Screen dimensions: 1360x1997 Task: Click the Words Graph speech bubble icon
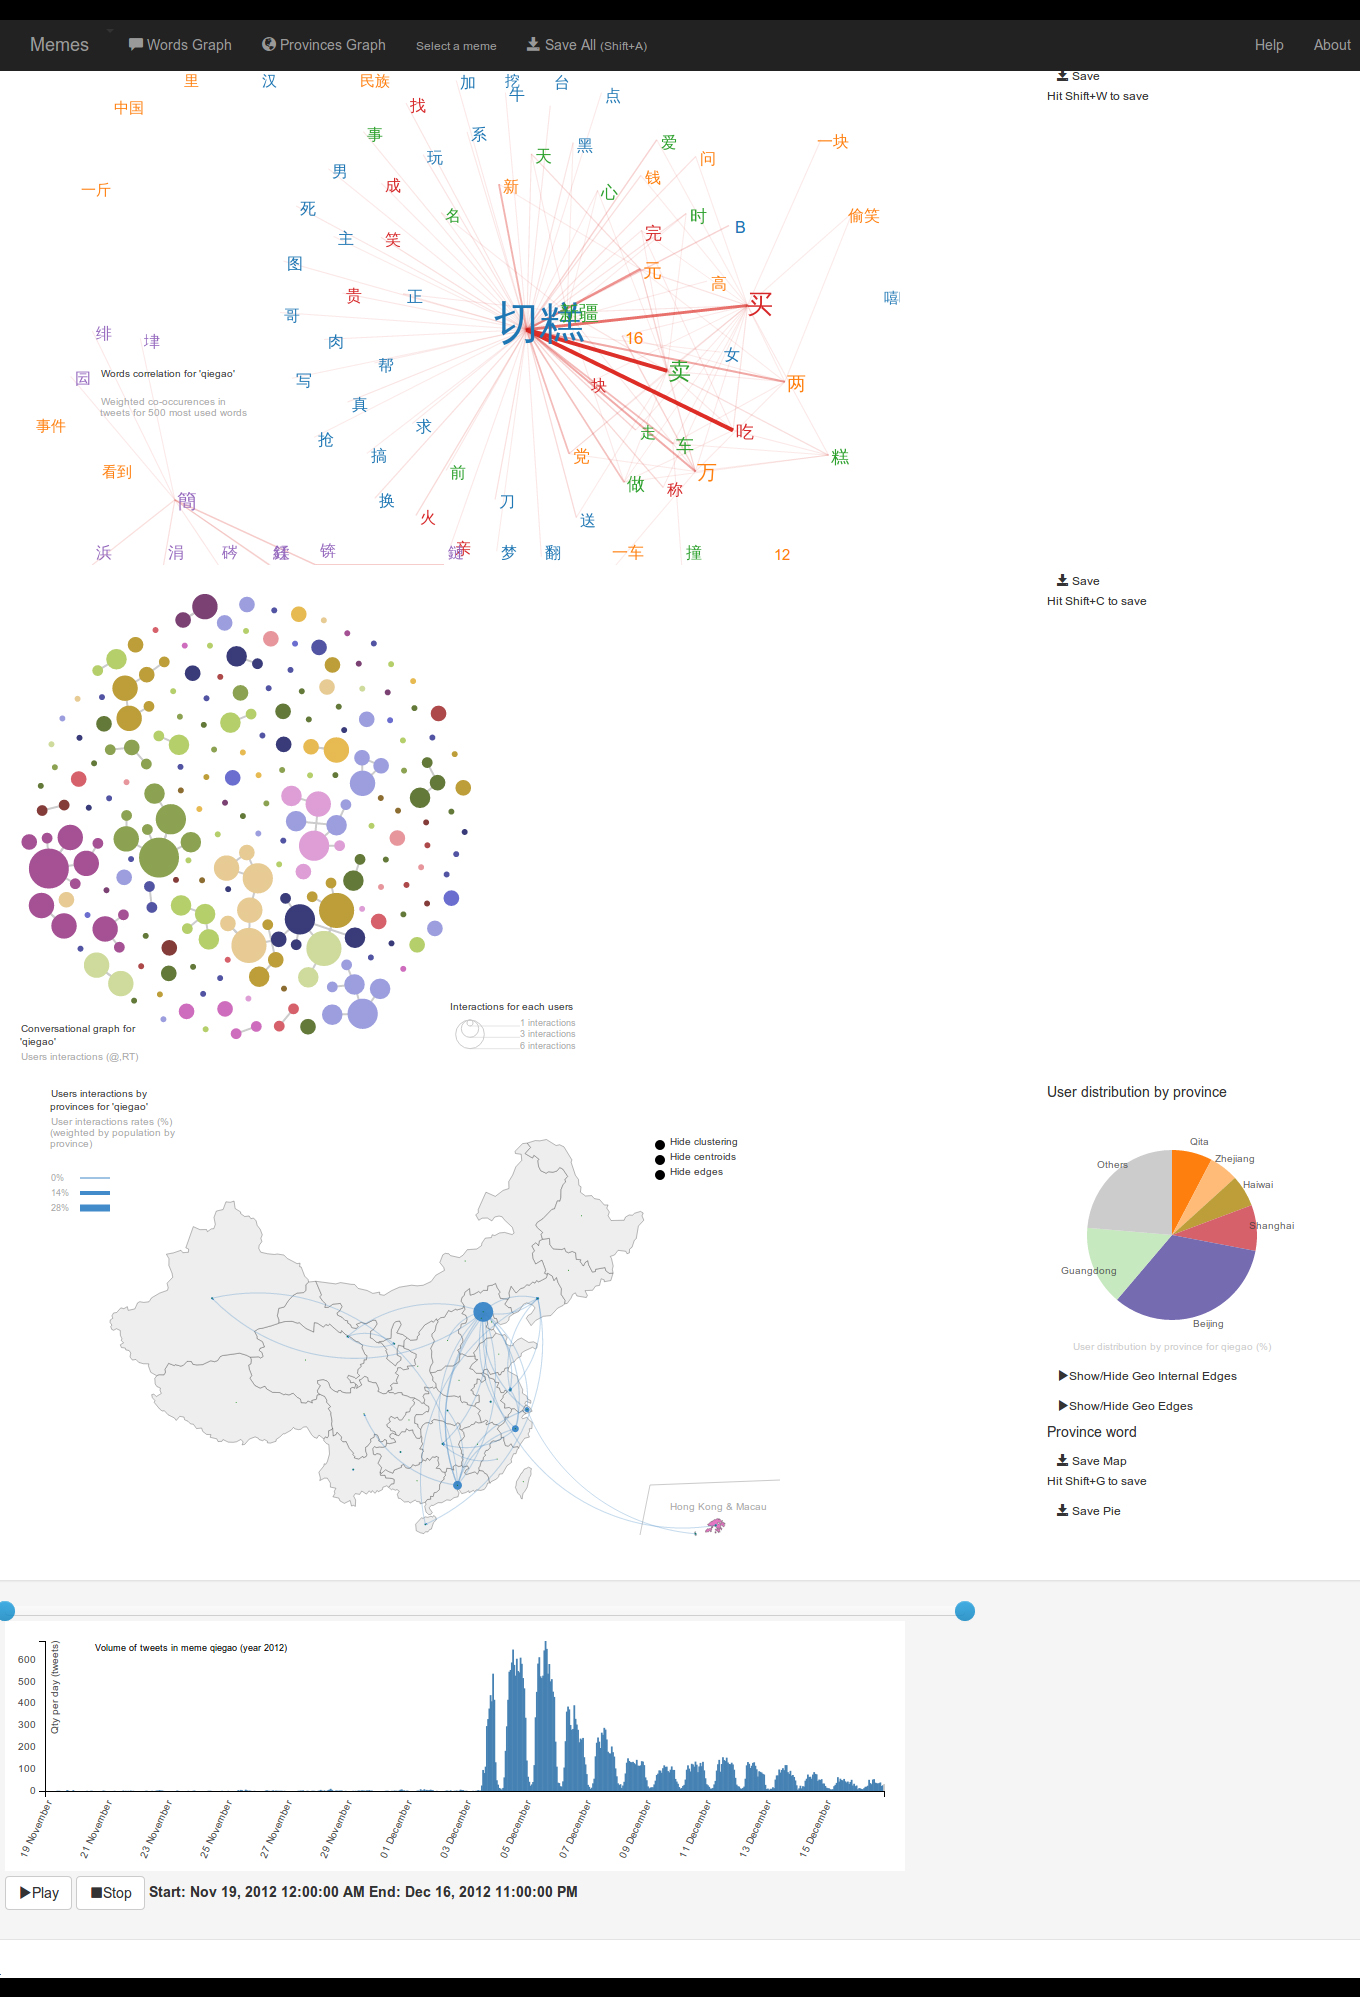[136, 44]
